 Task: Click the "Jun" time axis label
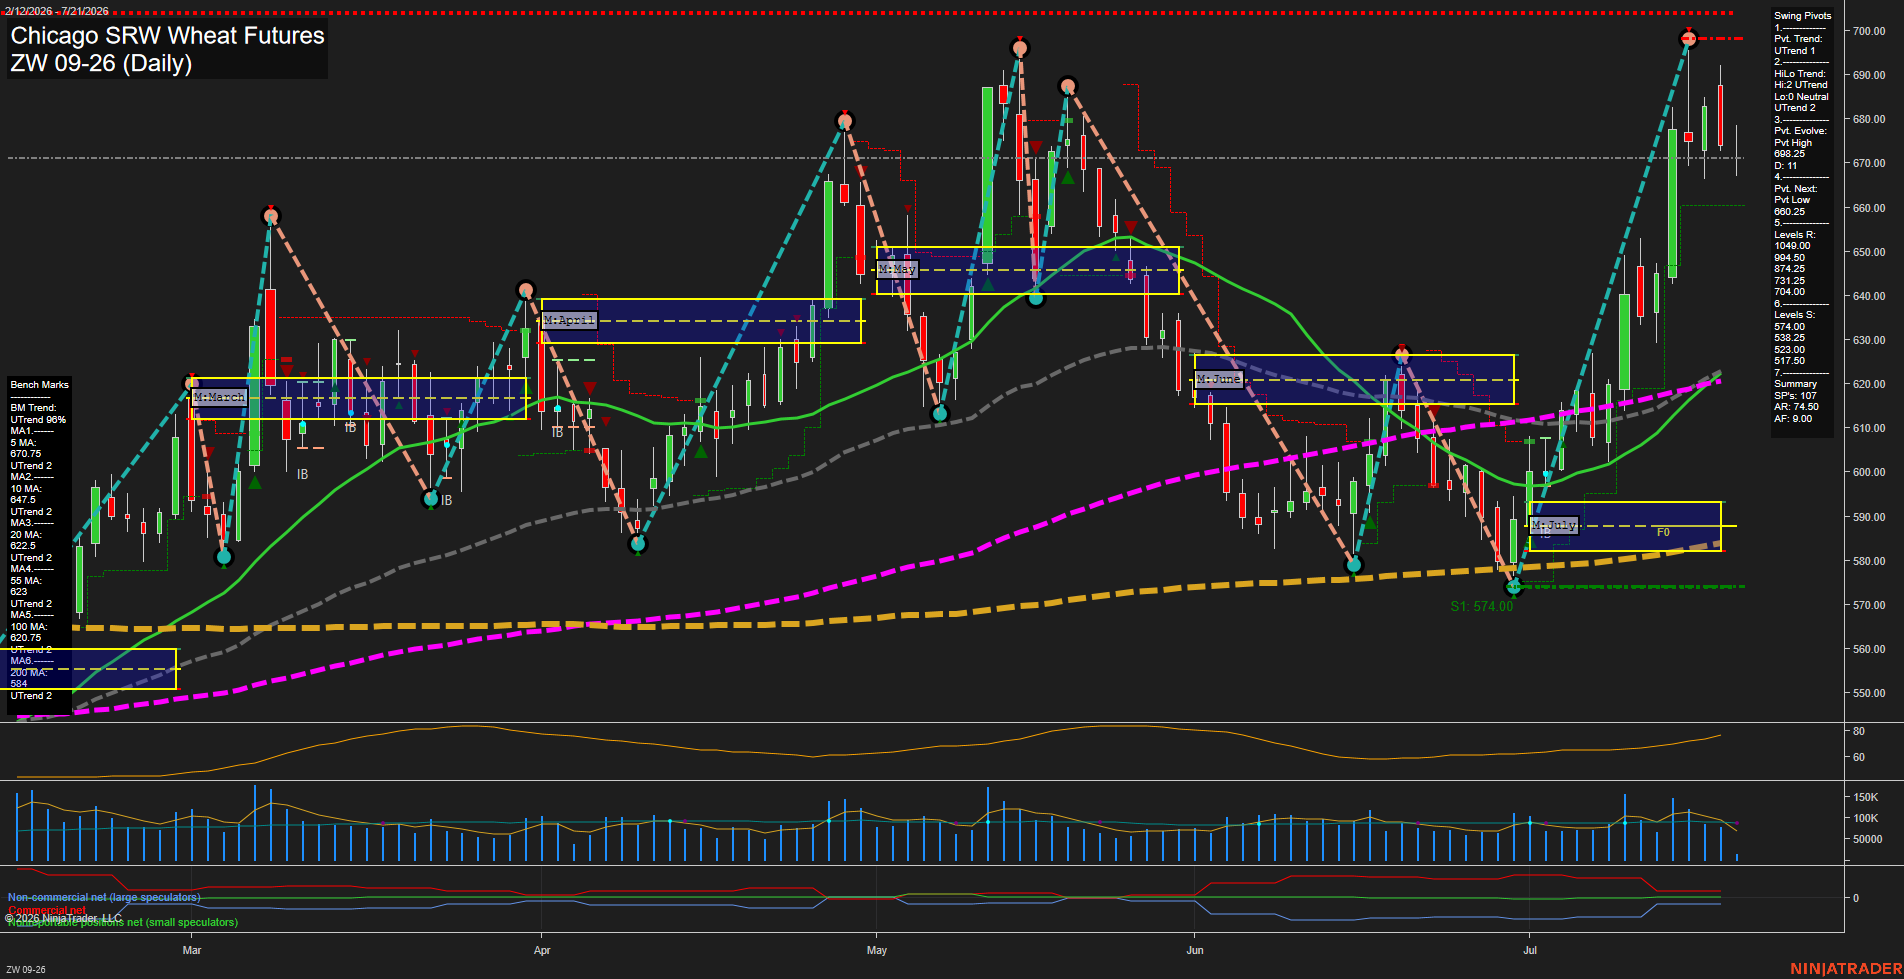pyautogui.click(x=1195, y=950)
